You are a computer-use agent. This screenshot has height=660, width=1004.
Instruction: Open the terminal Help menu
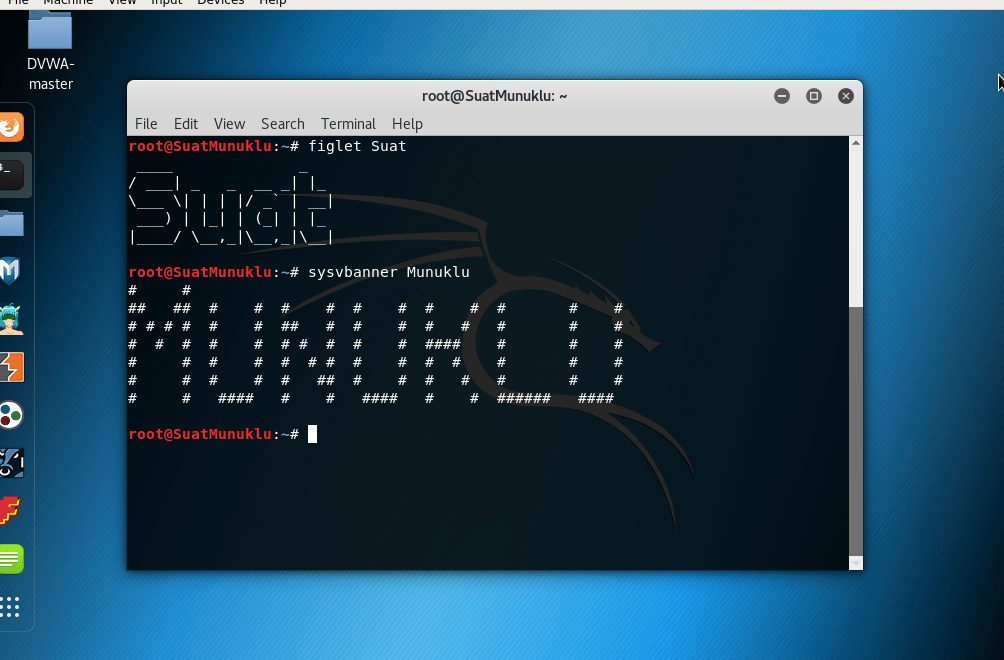(407, 124)
